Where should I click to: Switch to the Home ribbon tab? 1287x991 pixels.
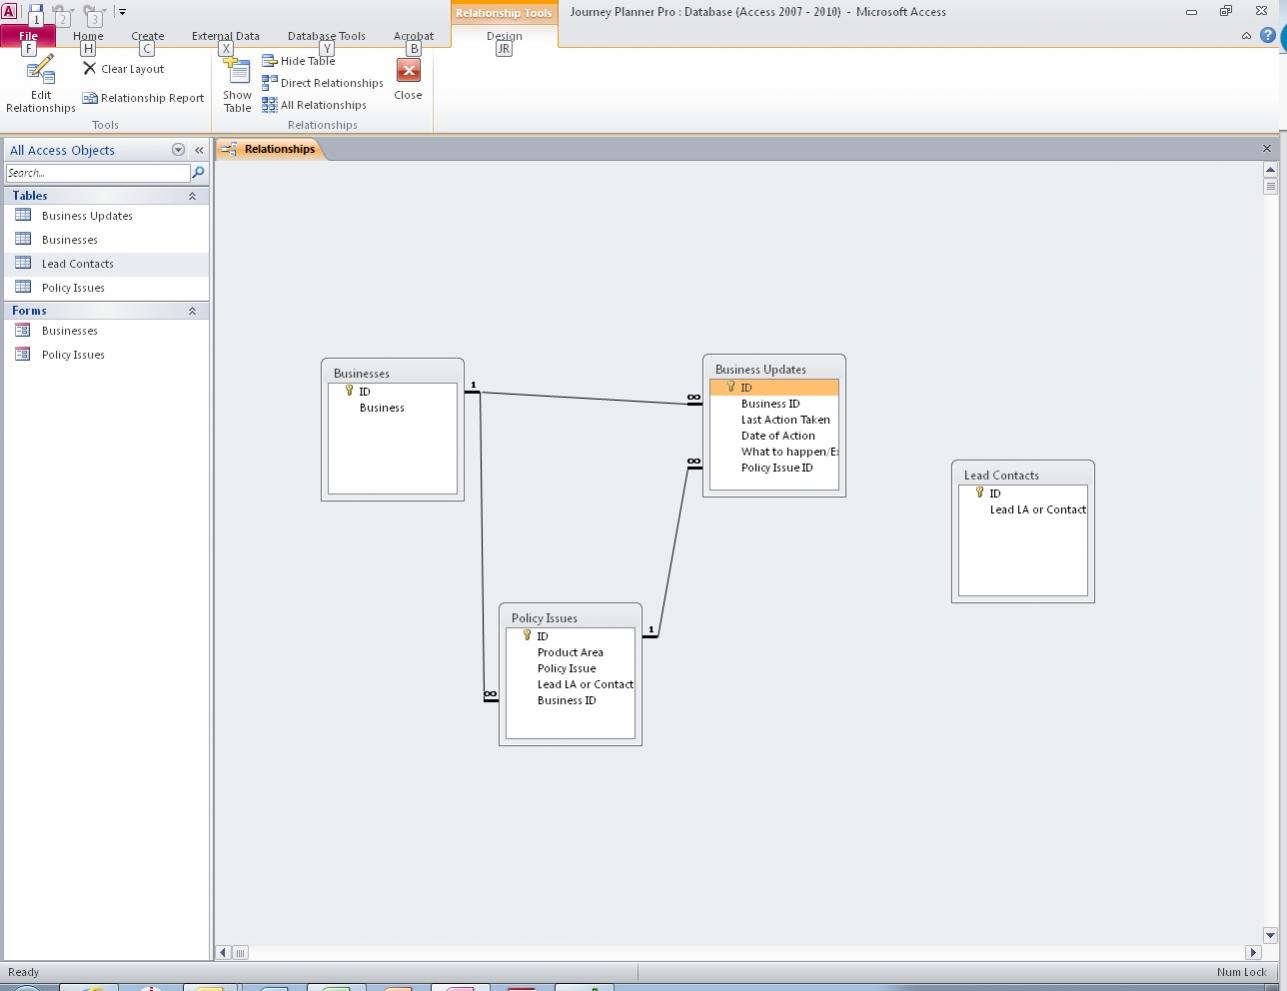tap(88, 36)
